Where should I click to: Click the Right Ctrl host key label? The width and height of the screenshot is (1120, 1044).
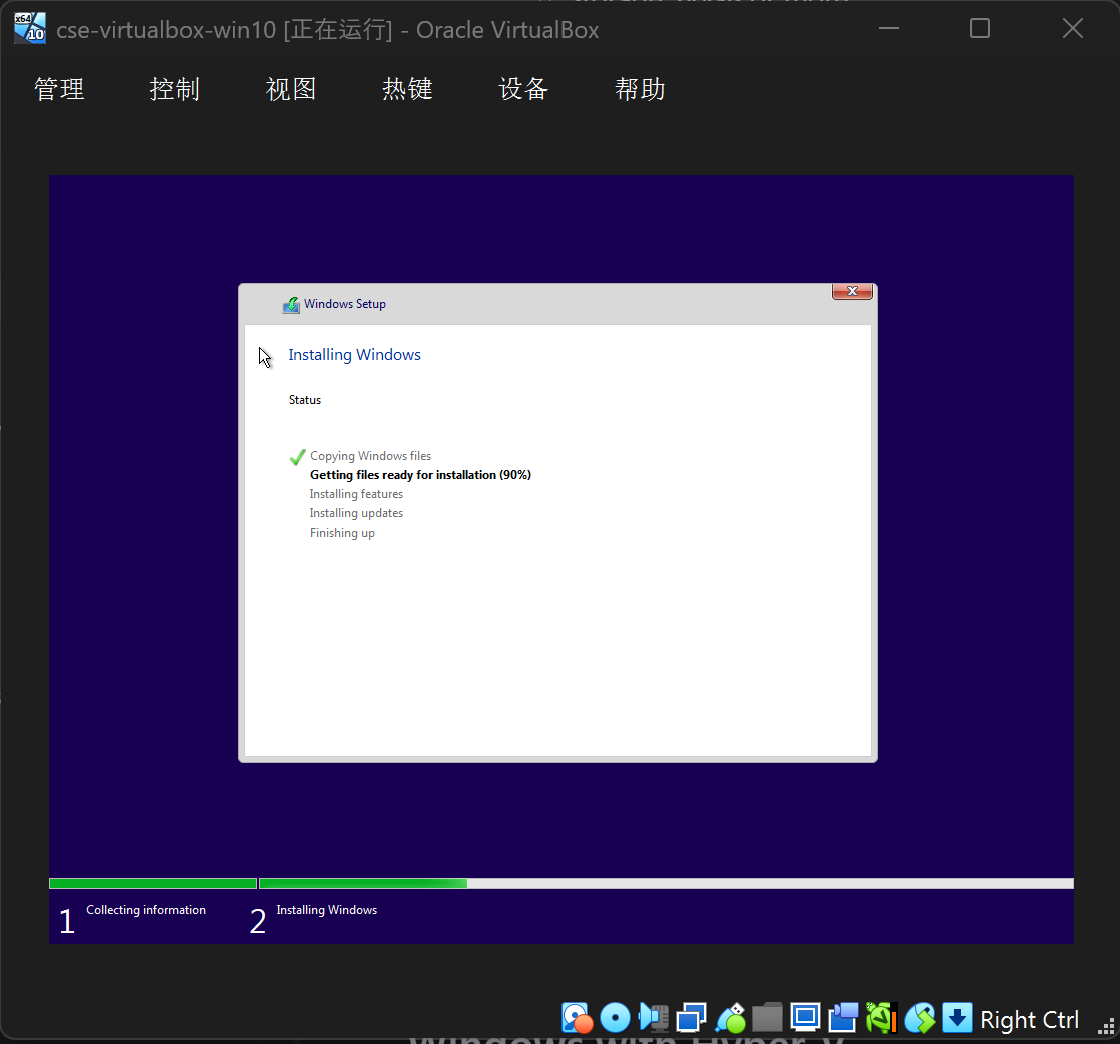(1029, 1019)
